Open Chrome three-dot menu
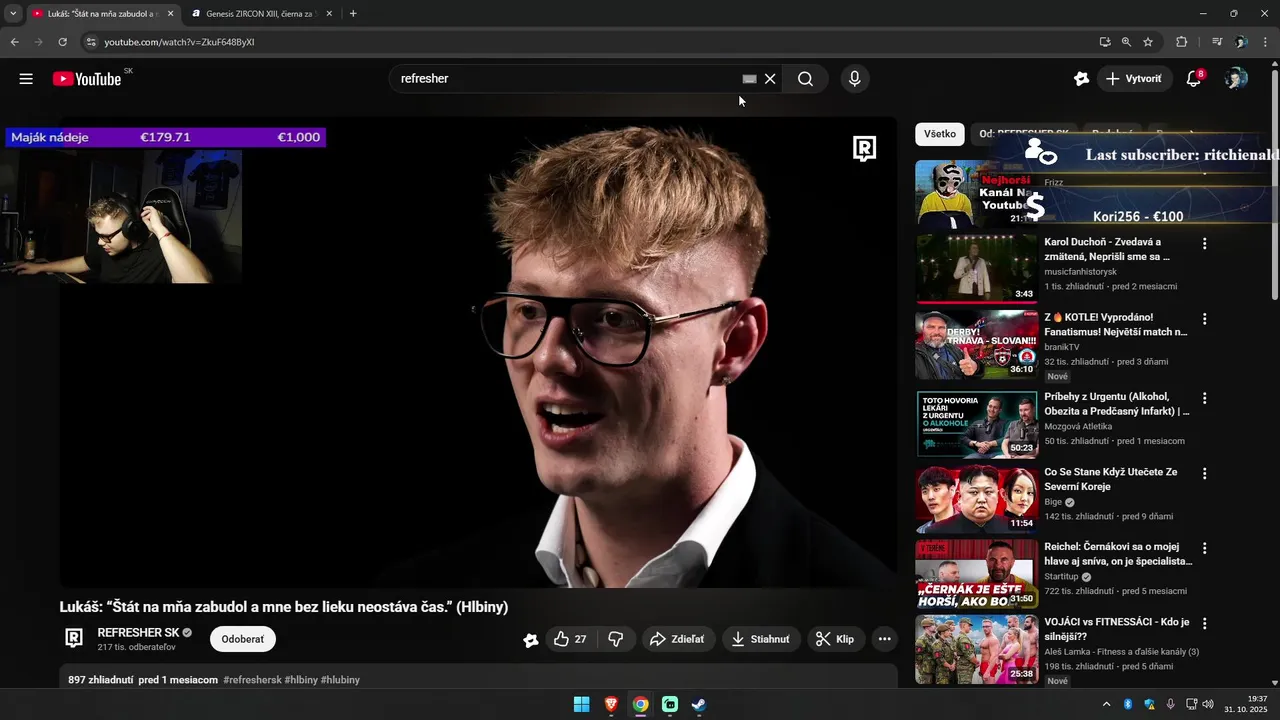Screen dimensions: 1280x720 point(1265,42)
